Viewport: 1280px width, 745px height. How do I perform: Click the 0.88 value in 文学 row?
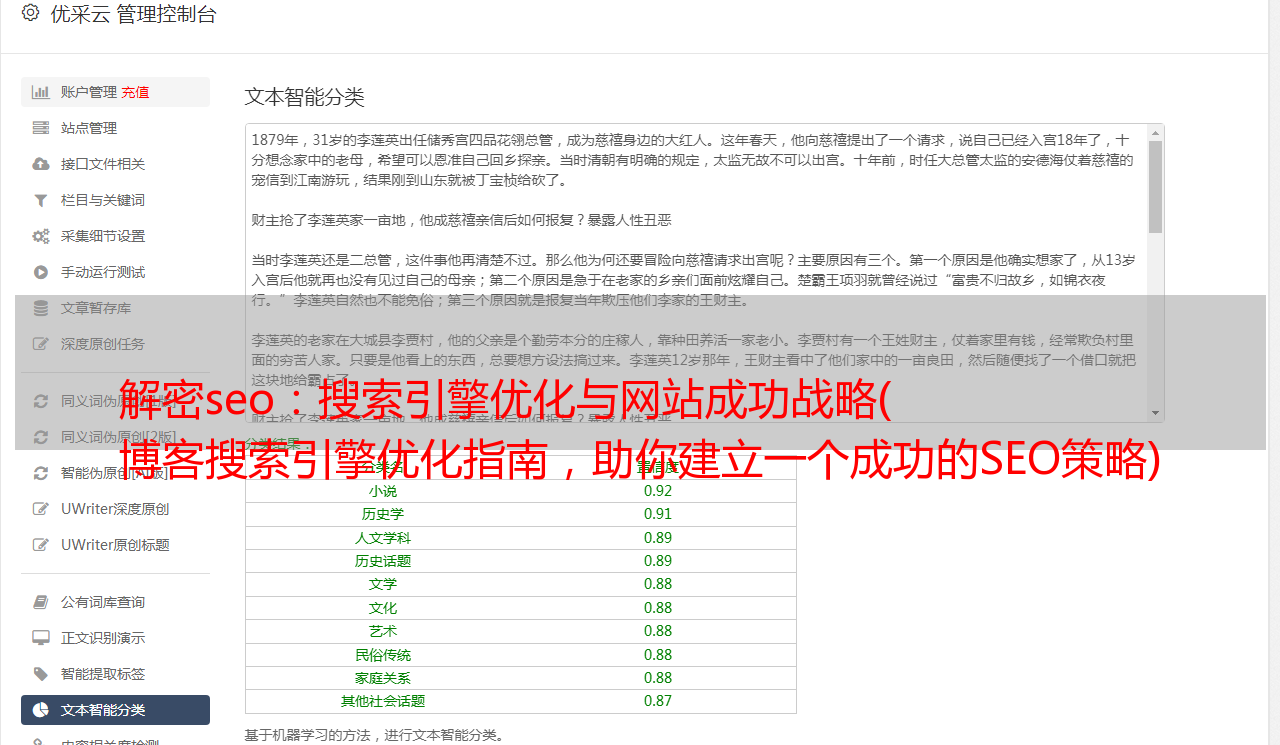tap(658, 584)
